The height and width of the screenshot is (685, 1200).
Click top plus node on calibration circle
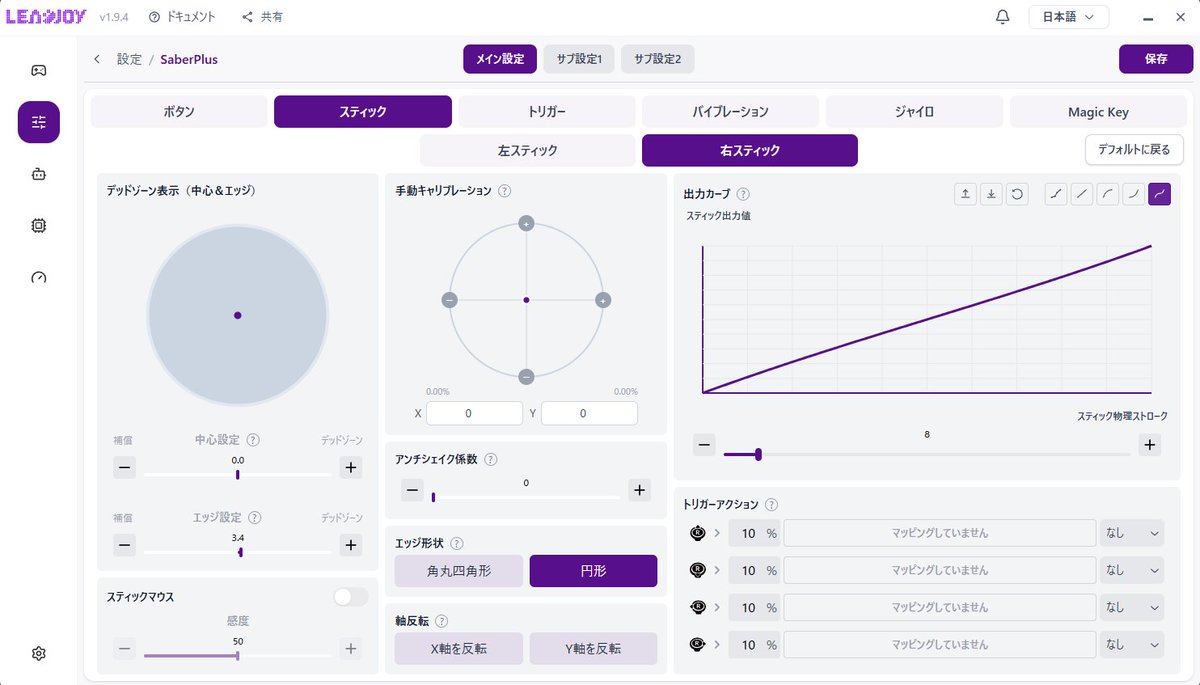pos(526,223)
